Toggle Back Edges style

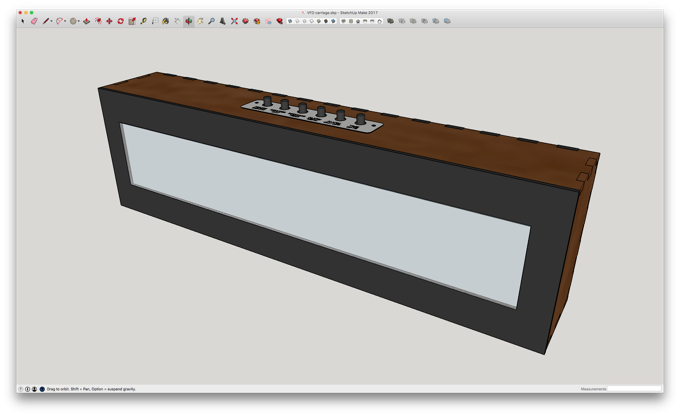[297, 21]
